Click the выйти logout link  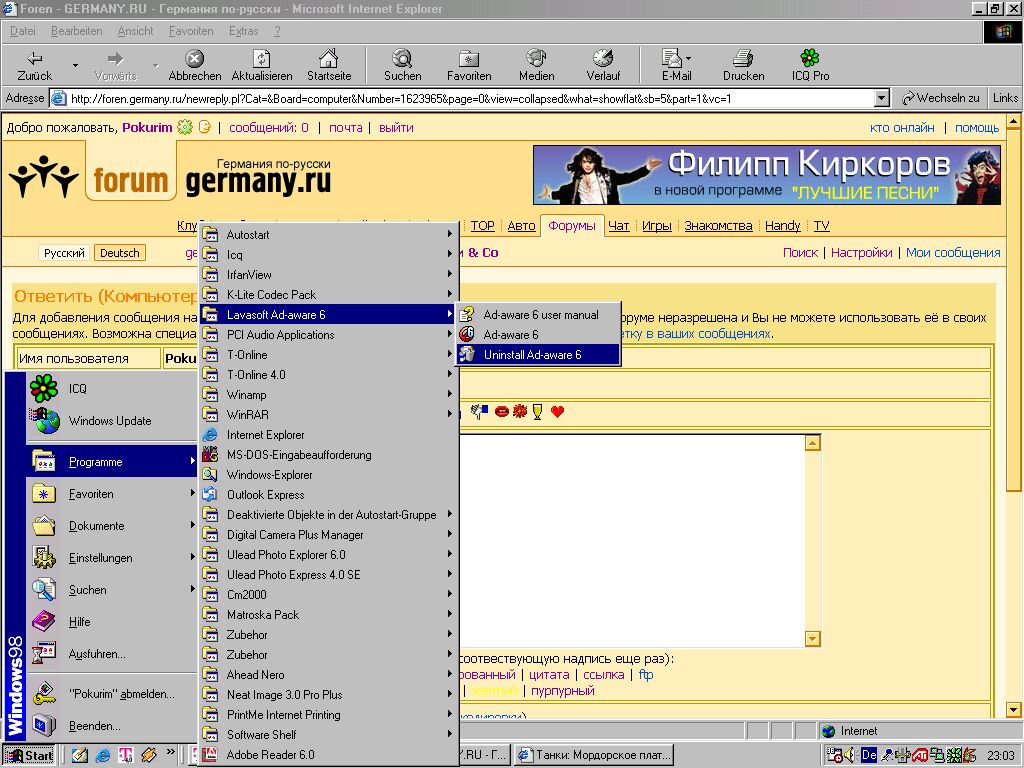click(x=396, y=128)
